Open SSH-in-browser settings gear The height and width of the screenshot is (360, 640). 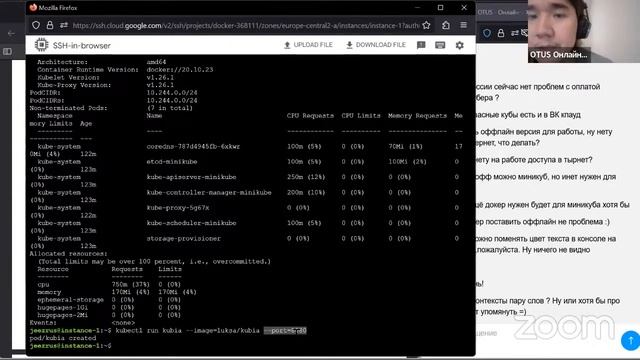(x=460, y=45)
